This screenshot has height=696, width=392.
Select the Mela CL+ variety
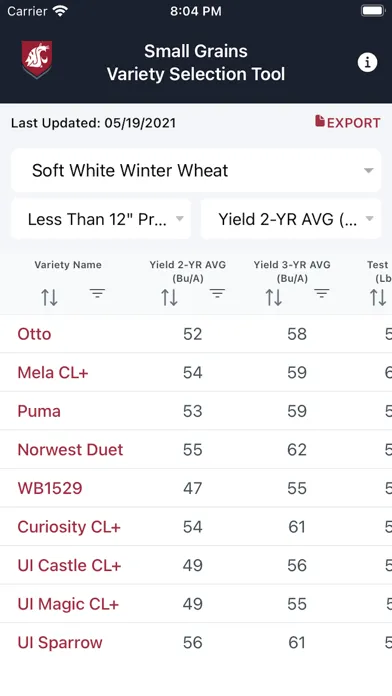pos(53,372)
